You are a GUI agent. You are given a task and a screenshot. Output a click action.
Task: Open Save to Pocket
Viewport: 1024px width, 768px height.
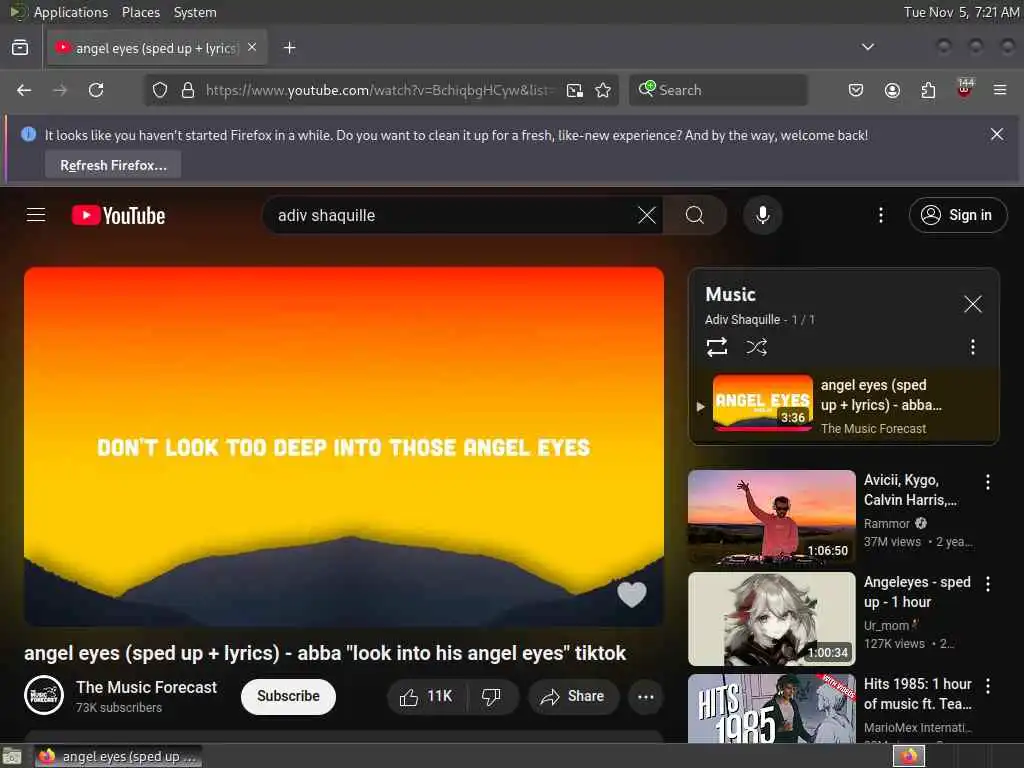coord(856,90)
